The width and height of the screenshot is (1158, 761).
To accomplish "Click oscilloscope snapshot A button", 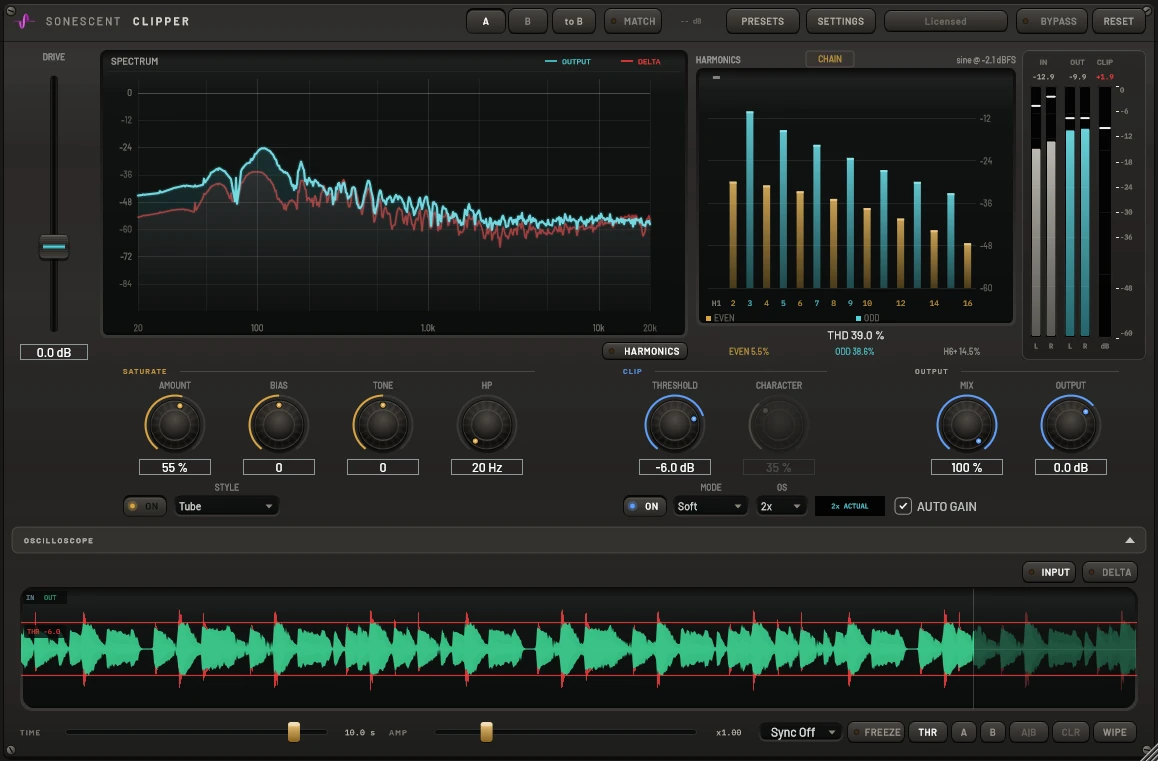I will tap(964, 732).
